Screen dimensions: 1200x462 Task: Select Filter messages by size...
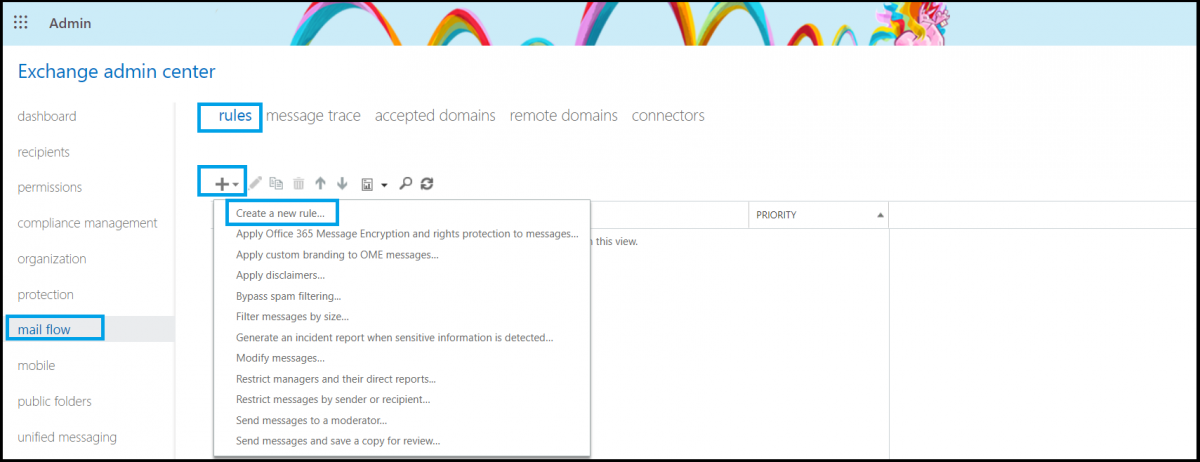point(293,317)
